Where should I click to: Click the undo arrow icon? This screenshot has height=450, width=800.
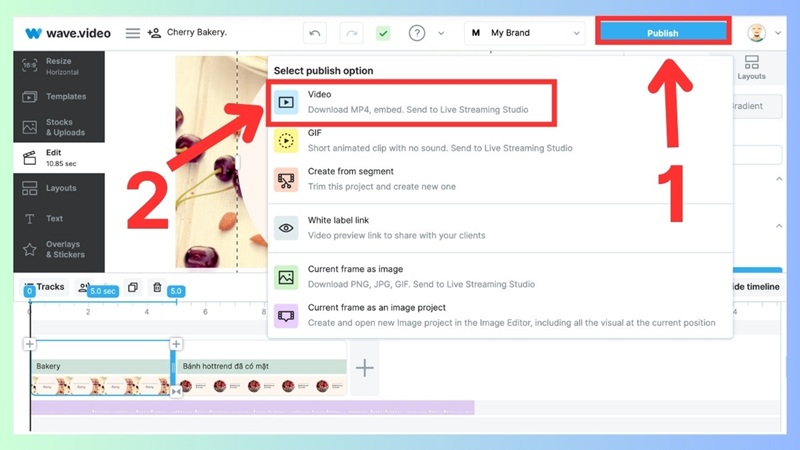pyautogui.click(x=316, y=33)
